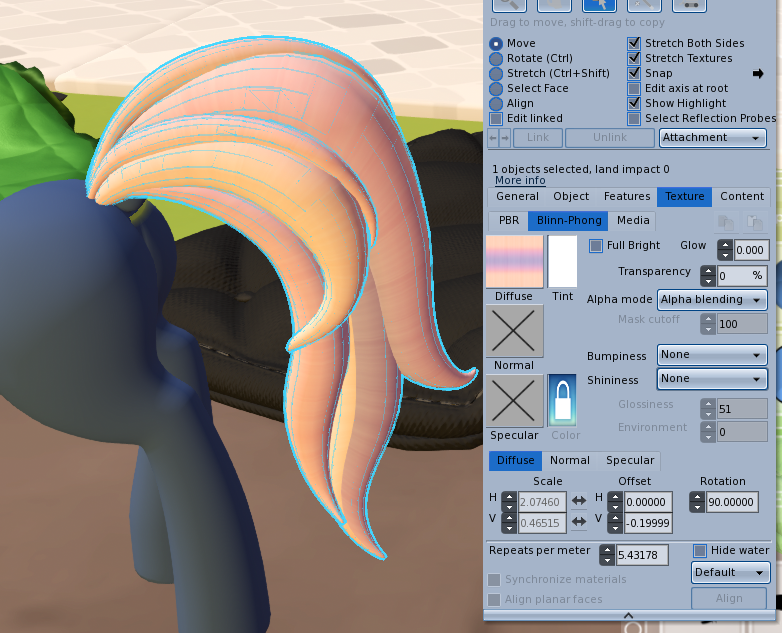This screenshot has width=782, height=633.
Task: Choose the Select Face radio button
Action: (x=496, y=89)
